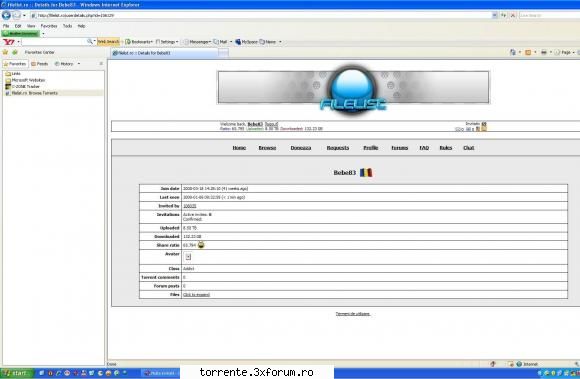The image size is (580, 379).
Task: Click the inviter link in Invited by row
Action: tap(190, 206)
